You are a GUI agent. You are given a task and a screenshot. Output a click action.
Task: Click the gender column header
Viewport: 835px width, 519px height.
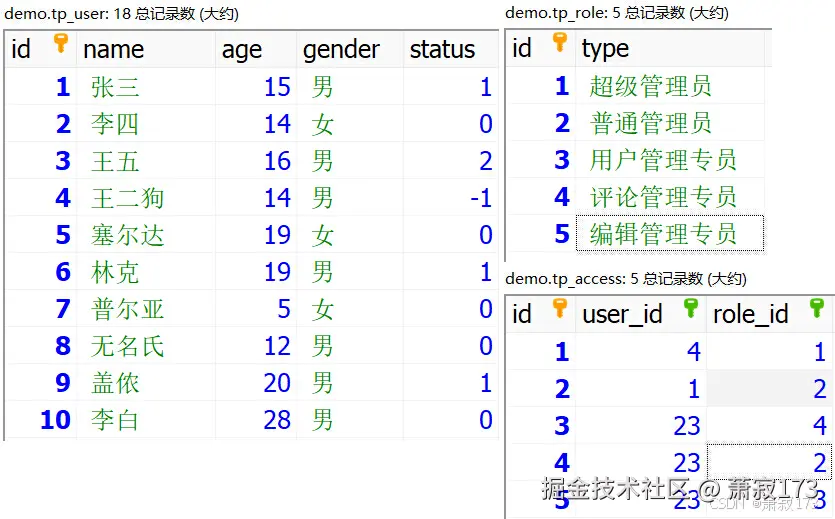(x=350, y=50)
